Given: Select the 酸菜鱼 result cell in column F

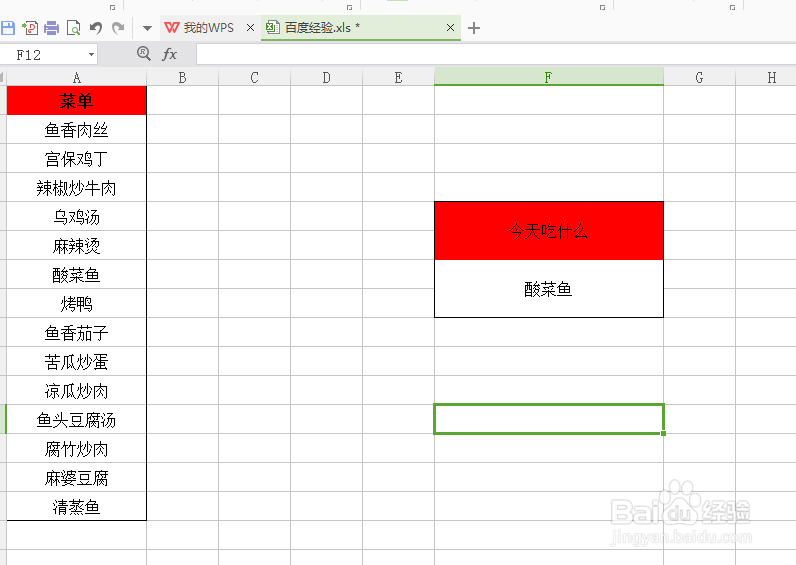Looking at the screenshot, I should (549, 289).
